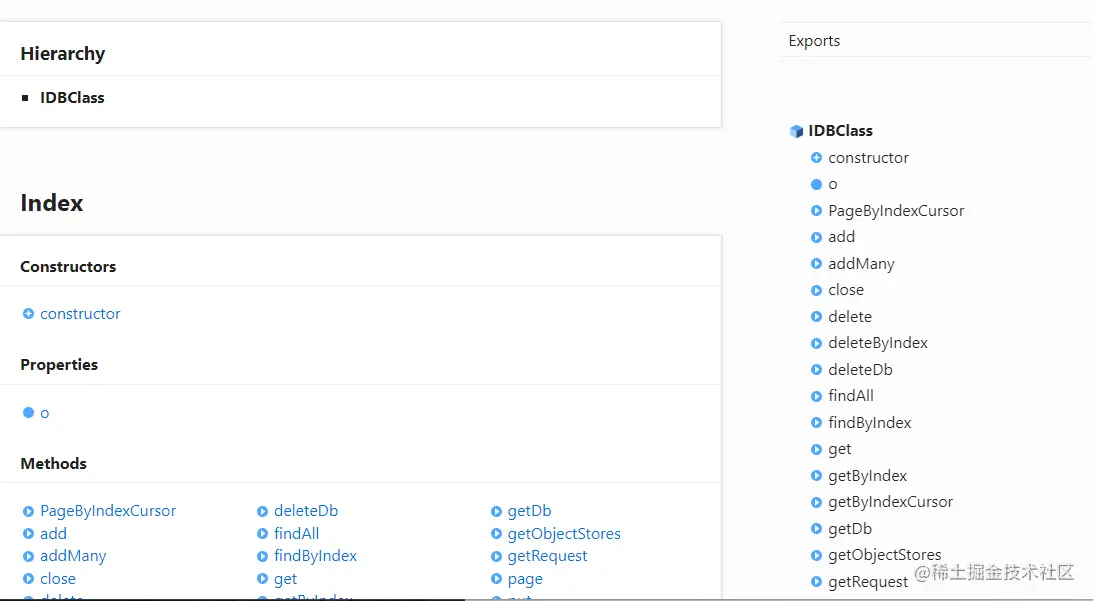The width and height of the screenshot is (1093, 601).
Task: Click the method icon beside page in Index
Action: (496, 579)
